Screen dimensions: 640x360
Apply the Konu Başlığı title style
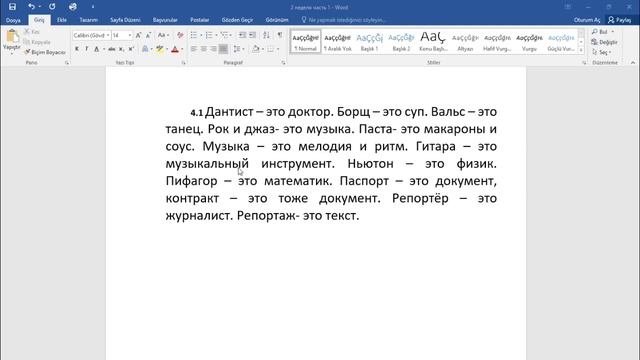[433, 42]
